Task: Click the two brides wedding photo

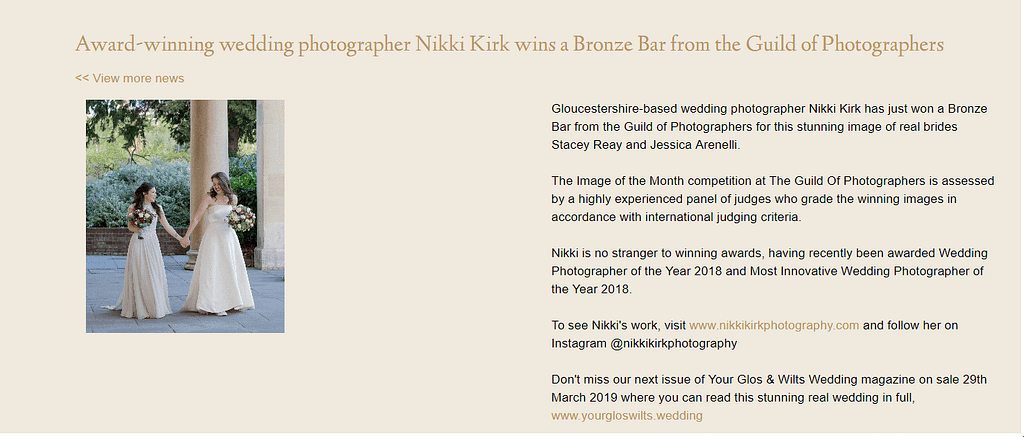Action: coord(185,216)
